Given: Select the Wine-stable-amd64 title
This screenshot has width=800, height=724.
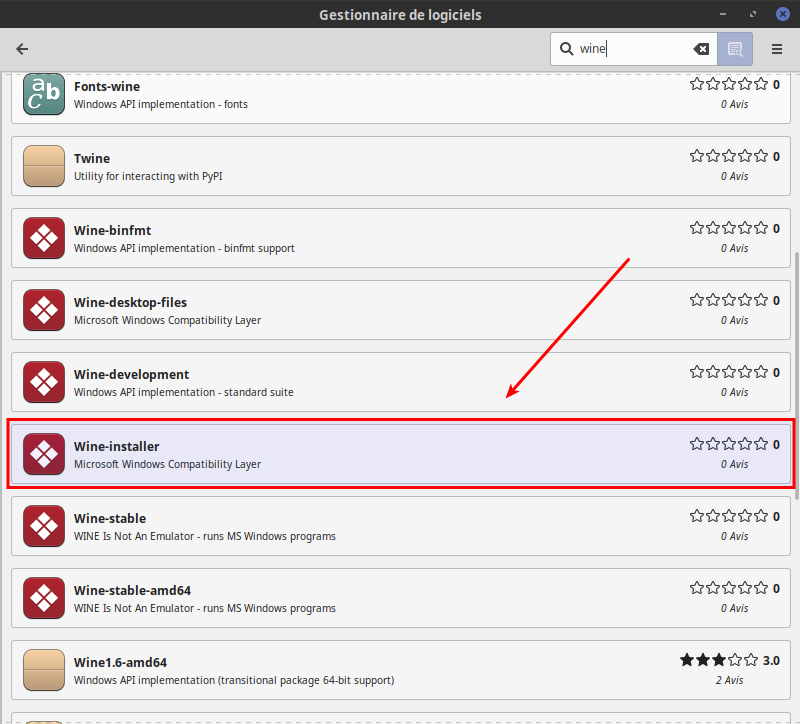Looking at the screenshot, I should point(132,590).
